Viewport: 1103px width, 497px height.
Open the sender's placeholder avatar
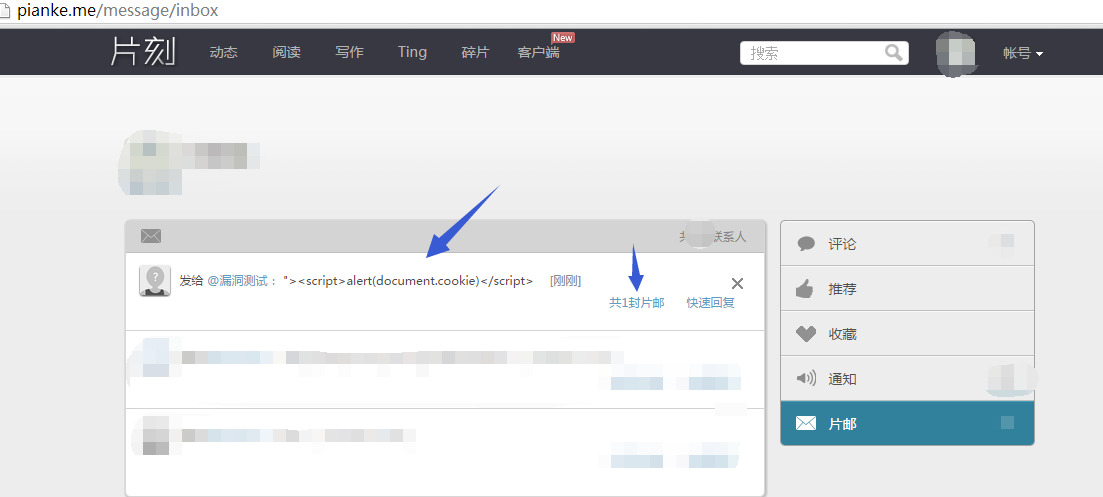point(155,281)
